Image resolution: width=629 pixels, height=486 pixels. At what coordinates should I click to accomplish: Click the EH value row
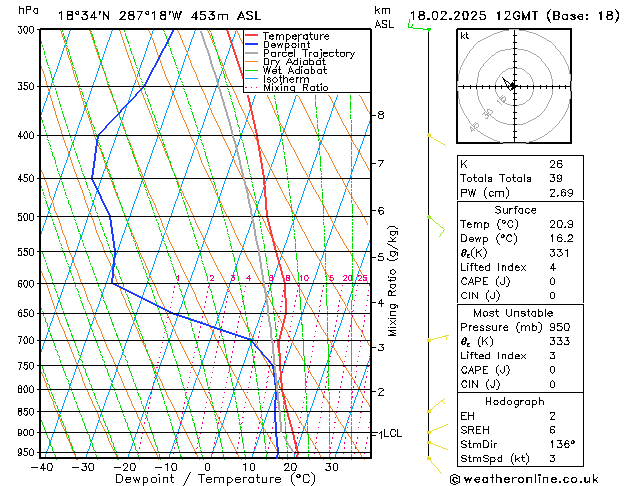click(x=520, y=416)
